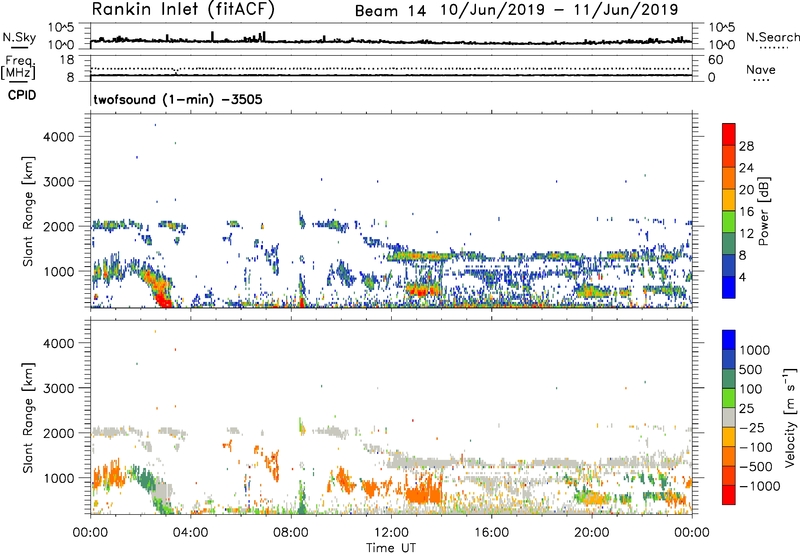Click the 'N.Search' legend label
This screenshot has width=800, height=554.
(x=773, y=37)
